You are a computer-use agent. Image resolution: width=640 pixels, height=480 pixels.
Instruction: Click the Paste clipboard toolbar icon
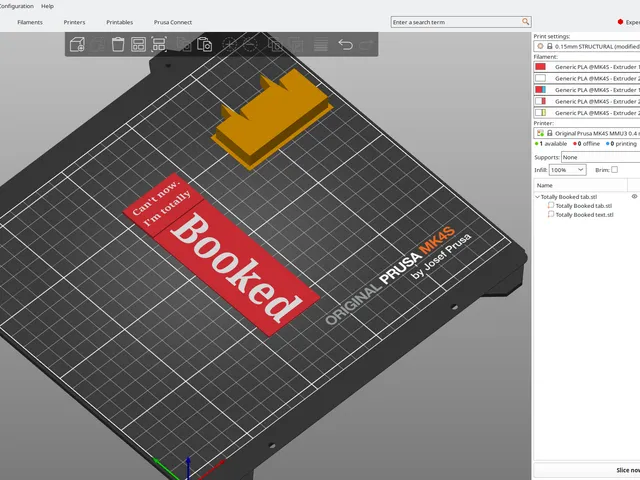[x=204, y=44]
